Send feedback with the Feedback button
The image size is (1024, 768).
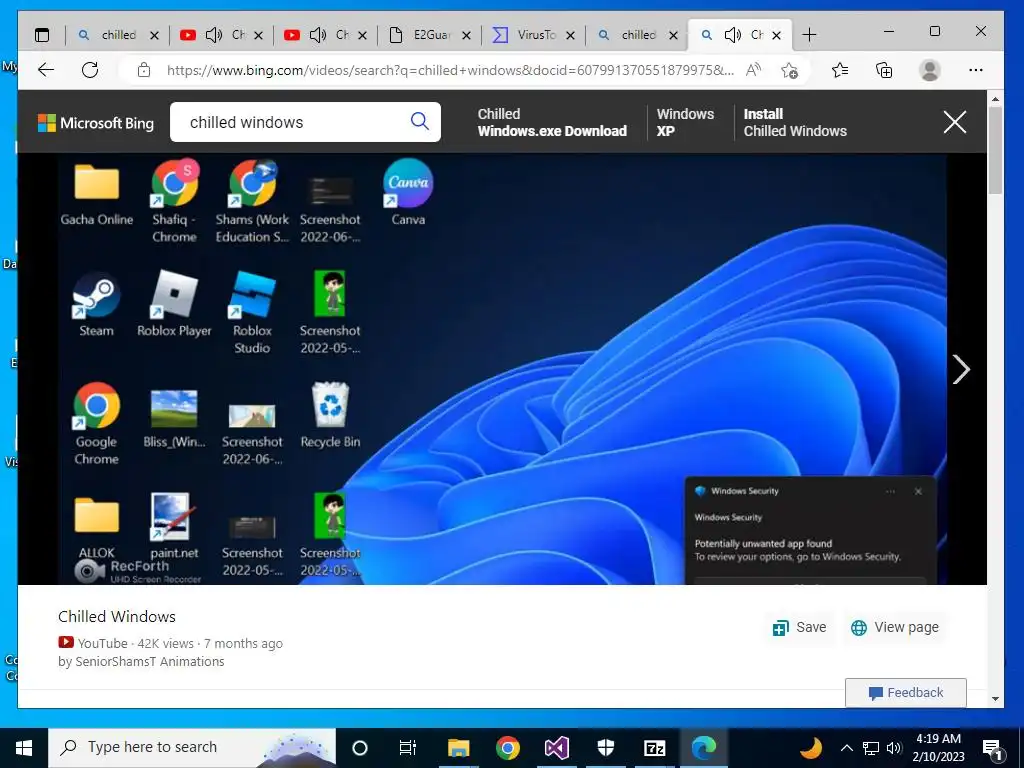pyautogui.click(x=906, y=693)
